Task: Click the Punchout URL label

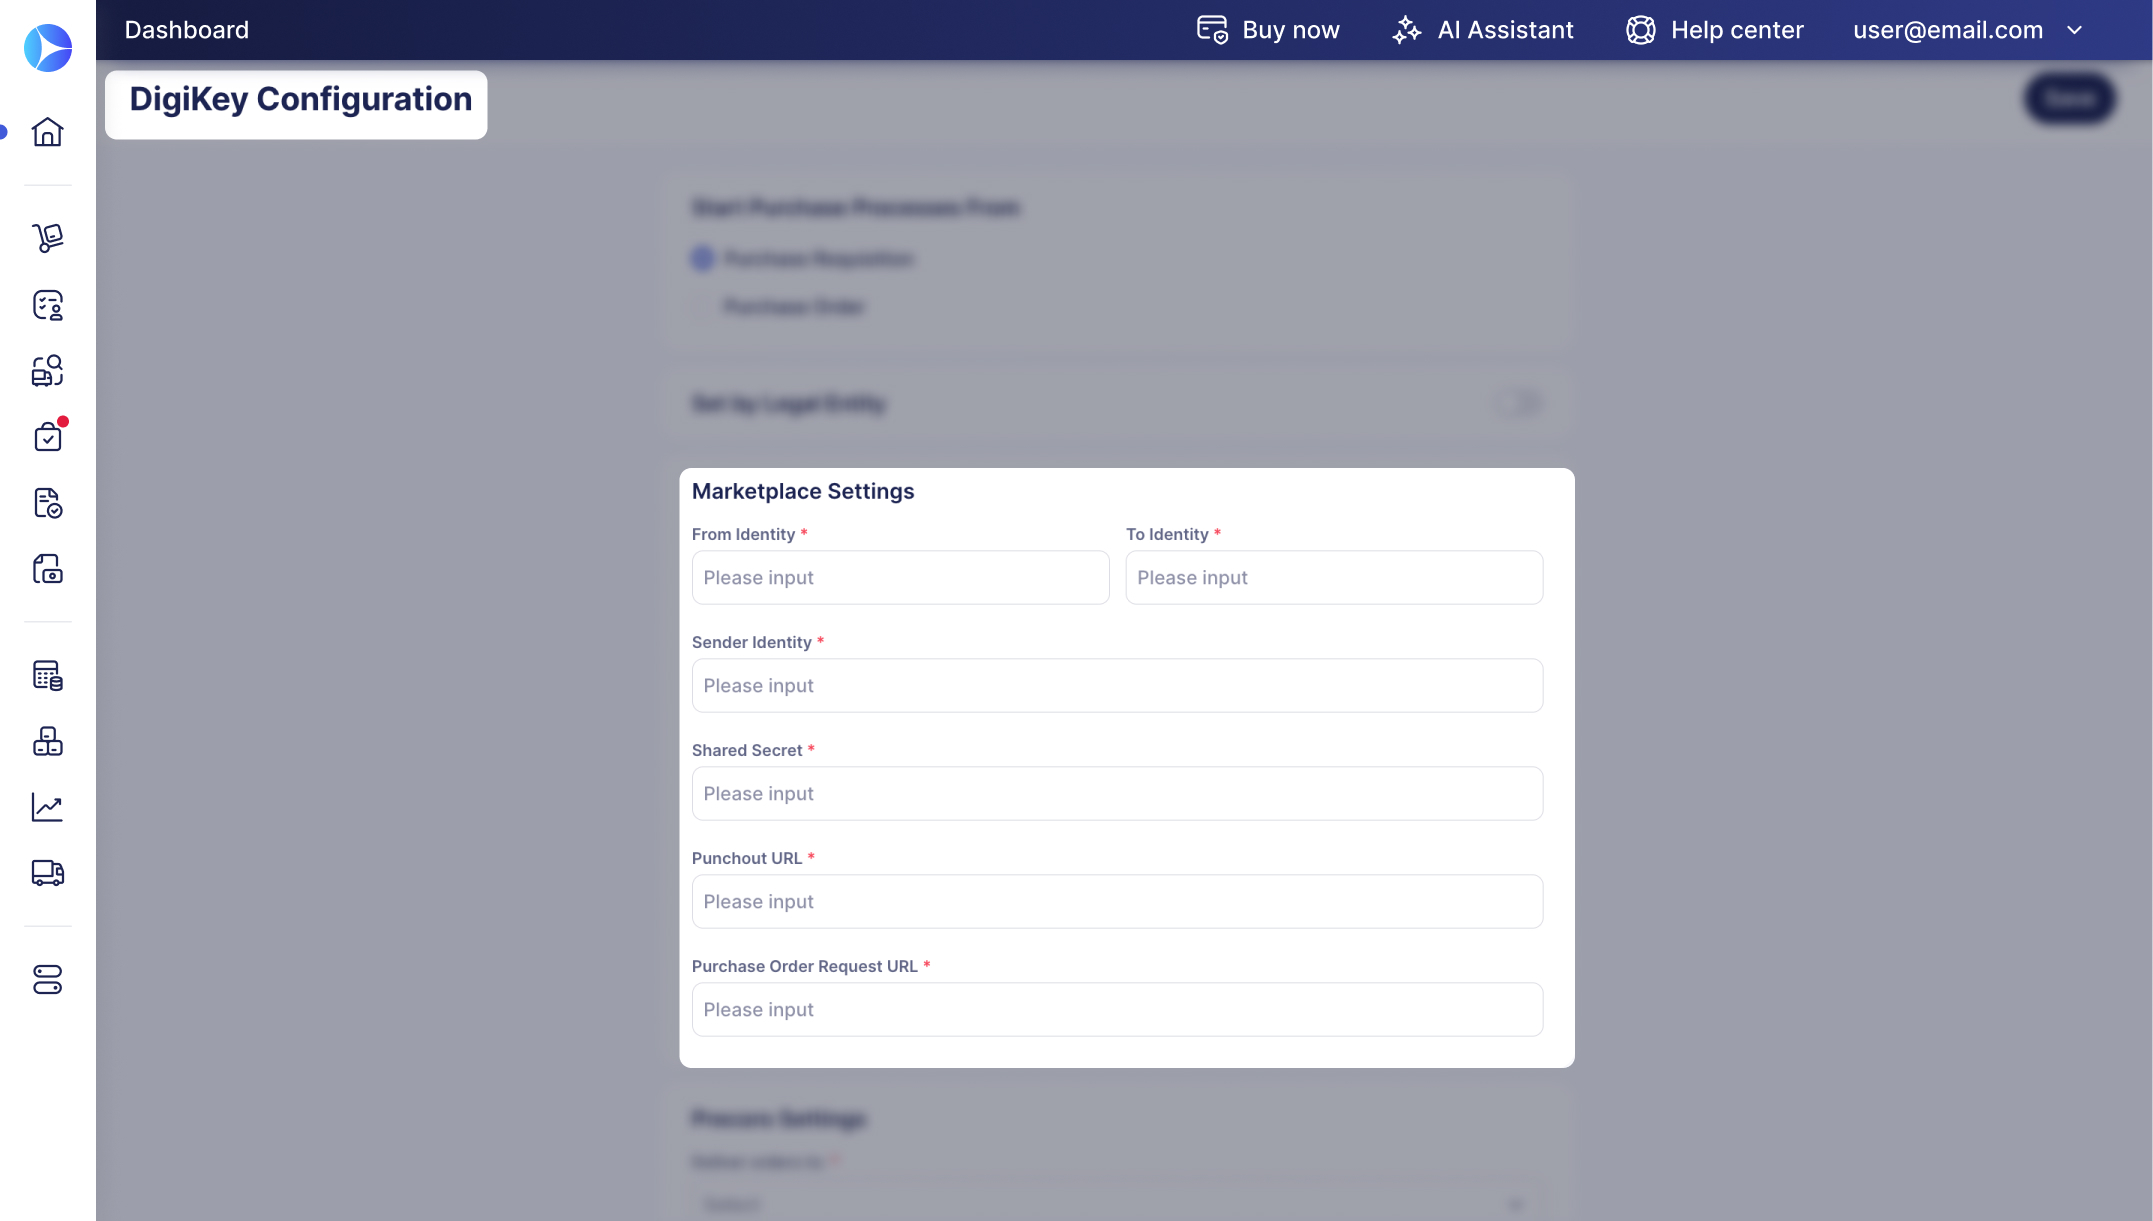Action: (x=747, y=858)
